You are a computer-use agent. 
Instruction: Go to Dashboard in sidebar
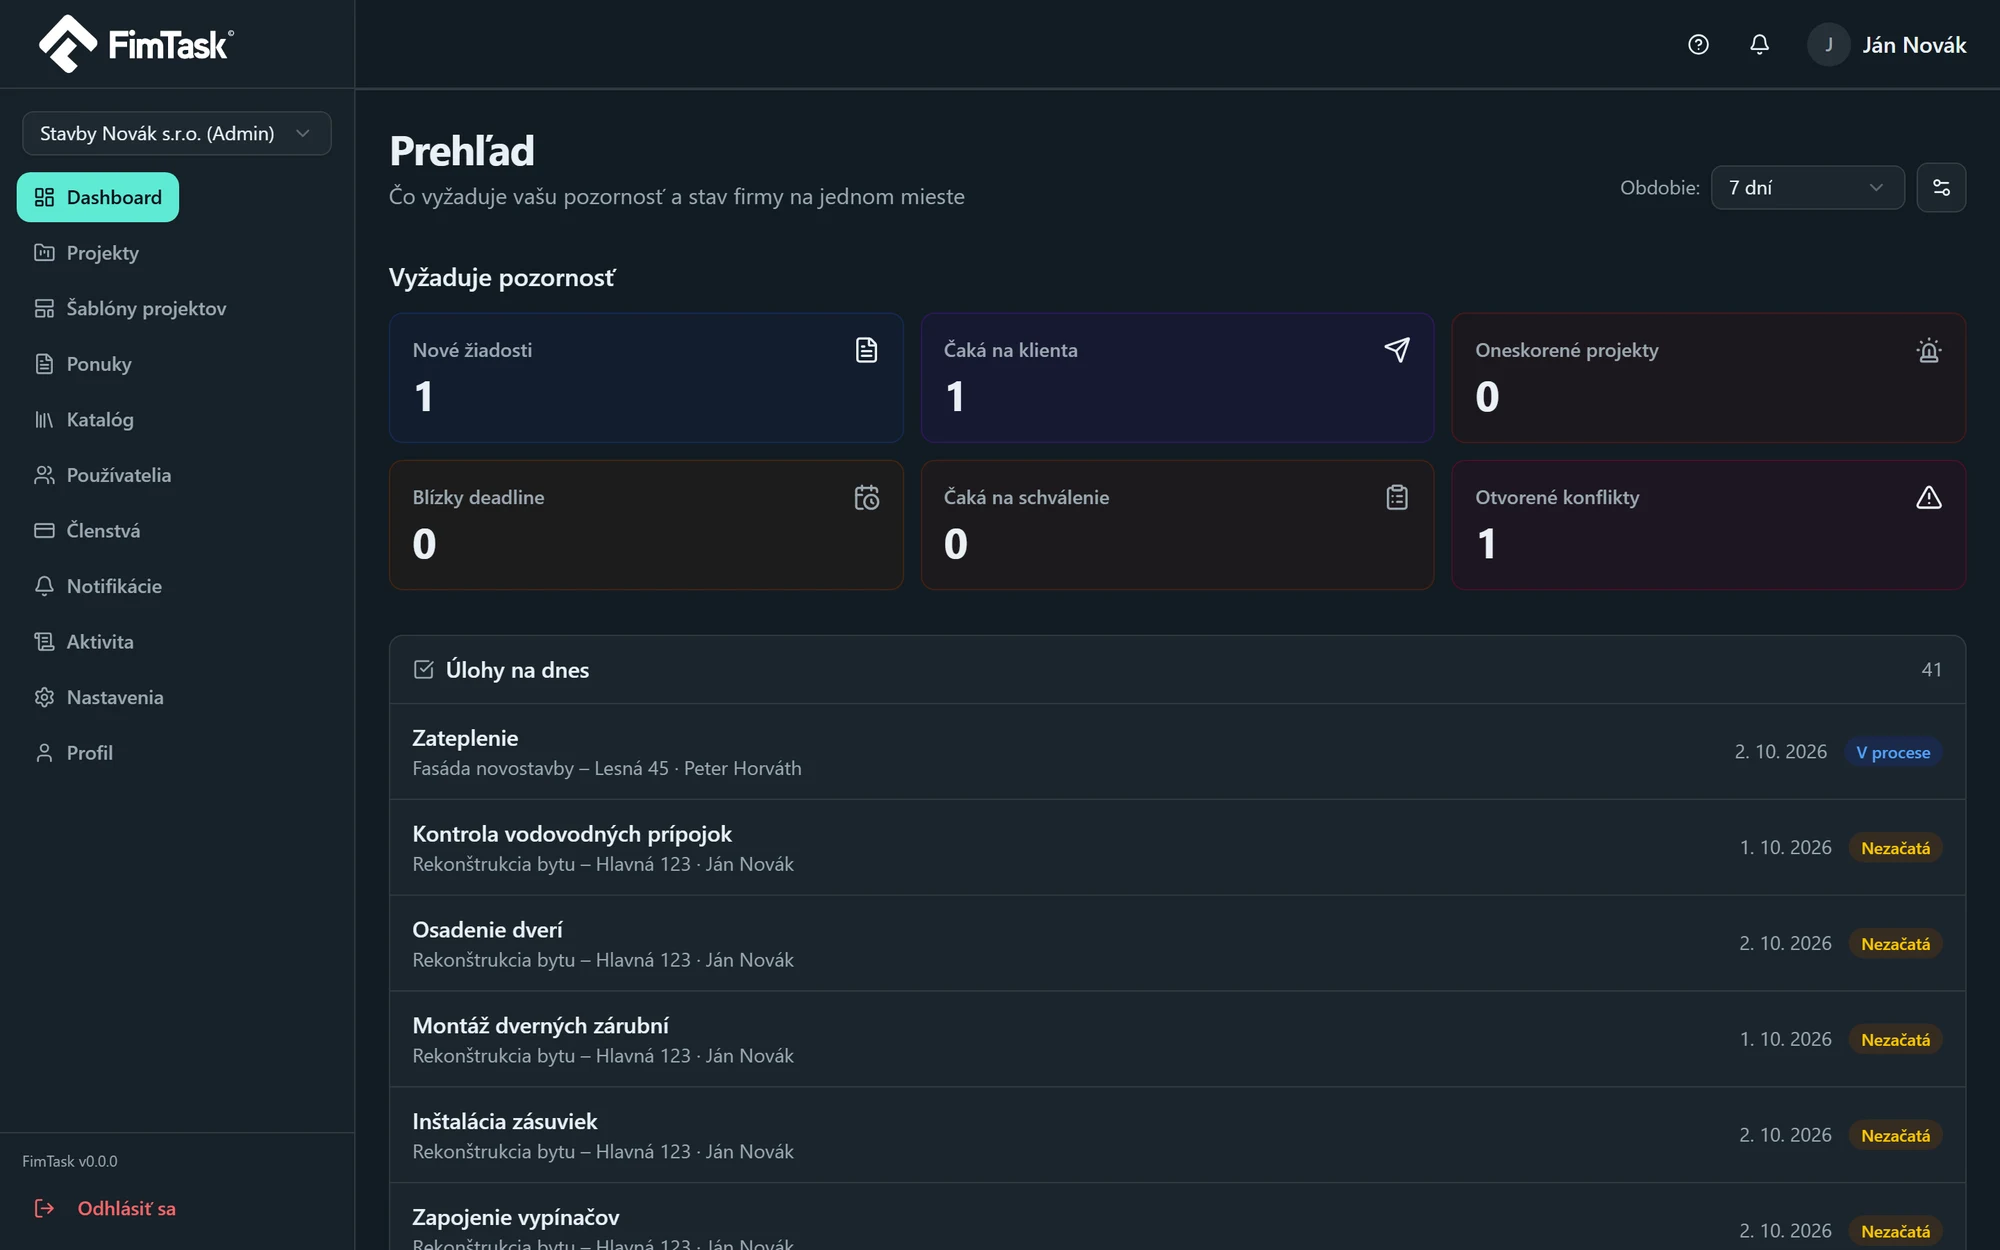click(x=98, y=197)
